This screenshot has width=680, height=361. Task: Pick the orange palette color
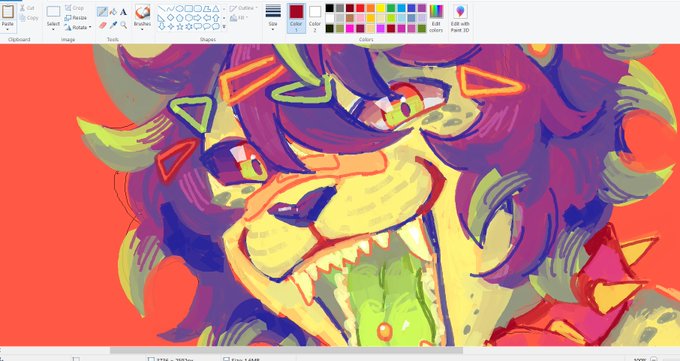pyautogui.click(x=370, y=8)
